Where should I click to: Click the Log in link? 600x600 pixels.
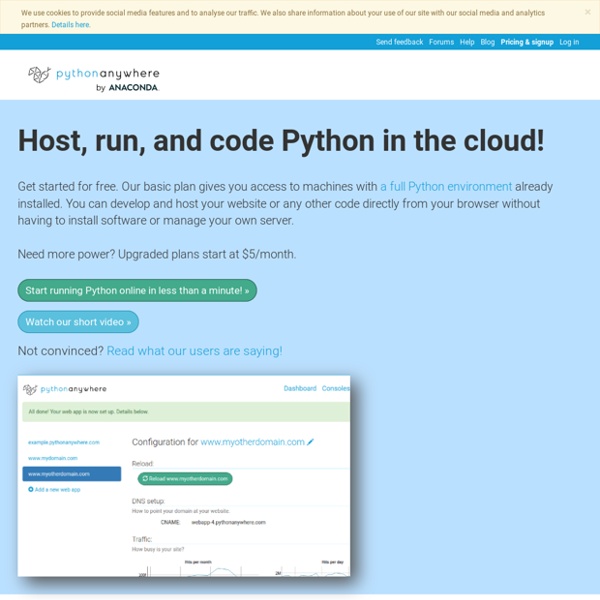(569, 42)
